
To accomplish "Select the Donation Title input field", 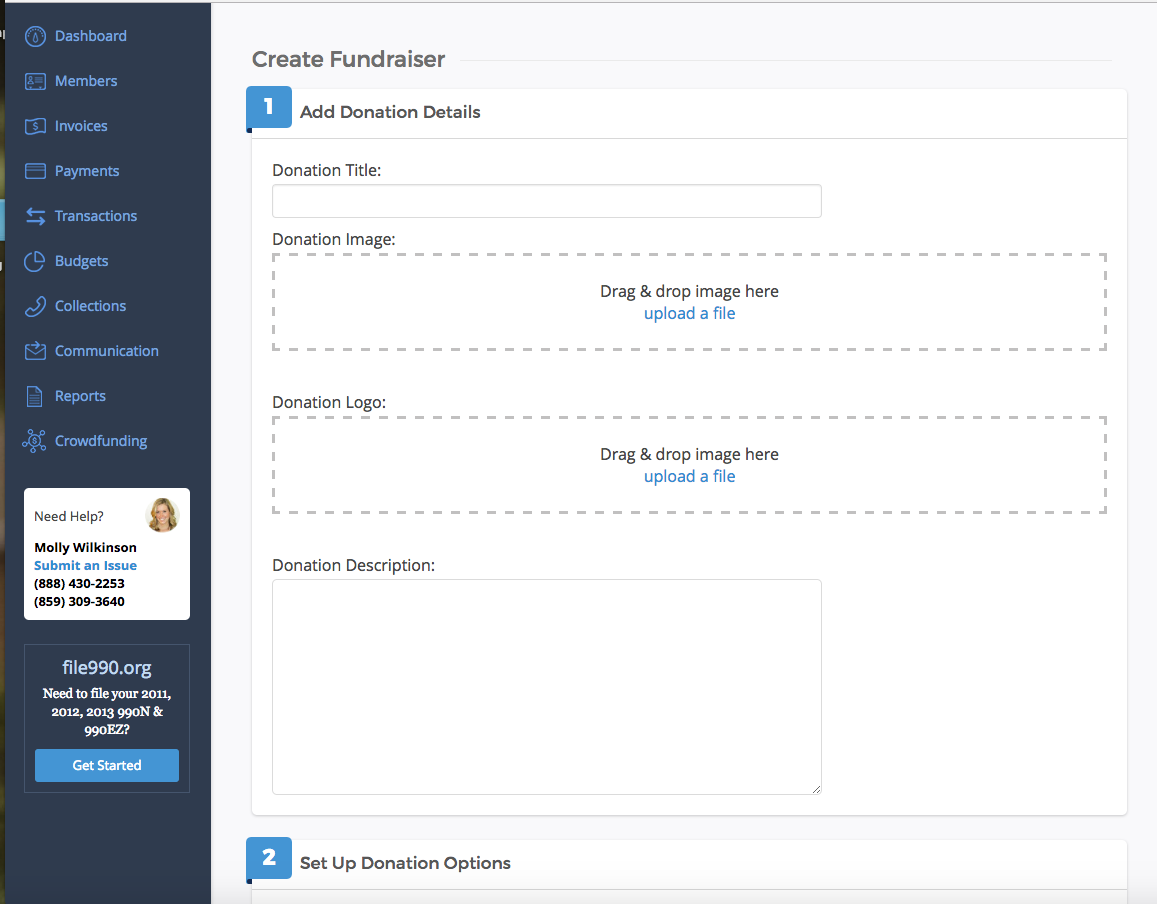I will (x=546, y=201).
